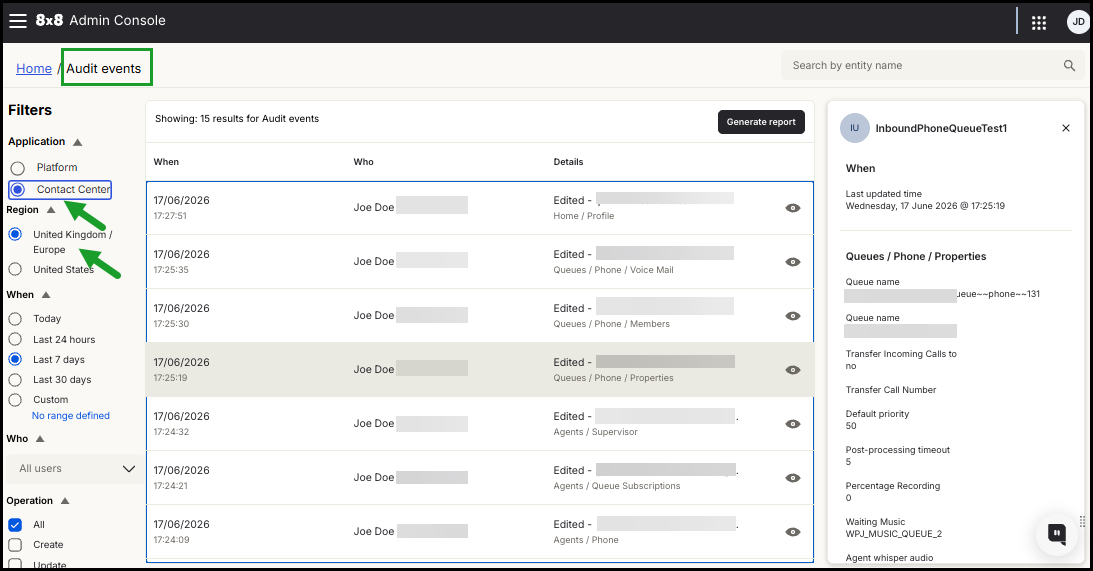This screenshot has height=571, width=1093.
Task: Check the Create operation checkbox
Action: tap(15, 545)
